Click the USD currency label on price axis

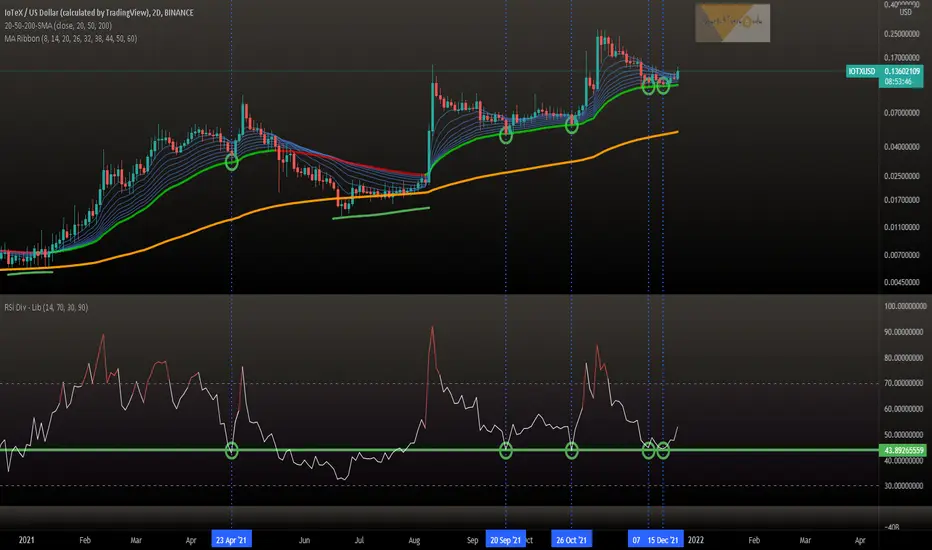point(905,12)
